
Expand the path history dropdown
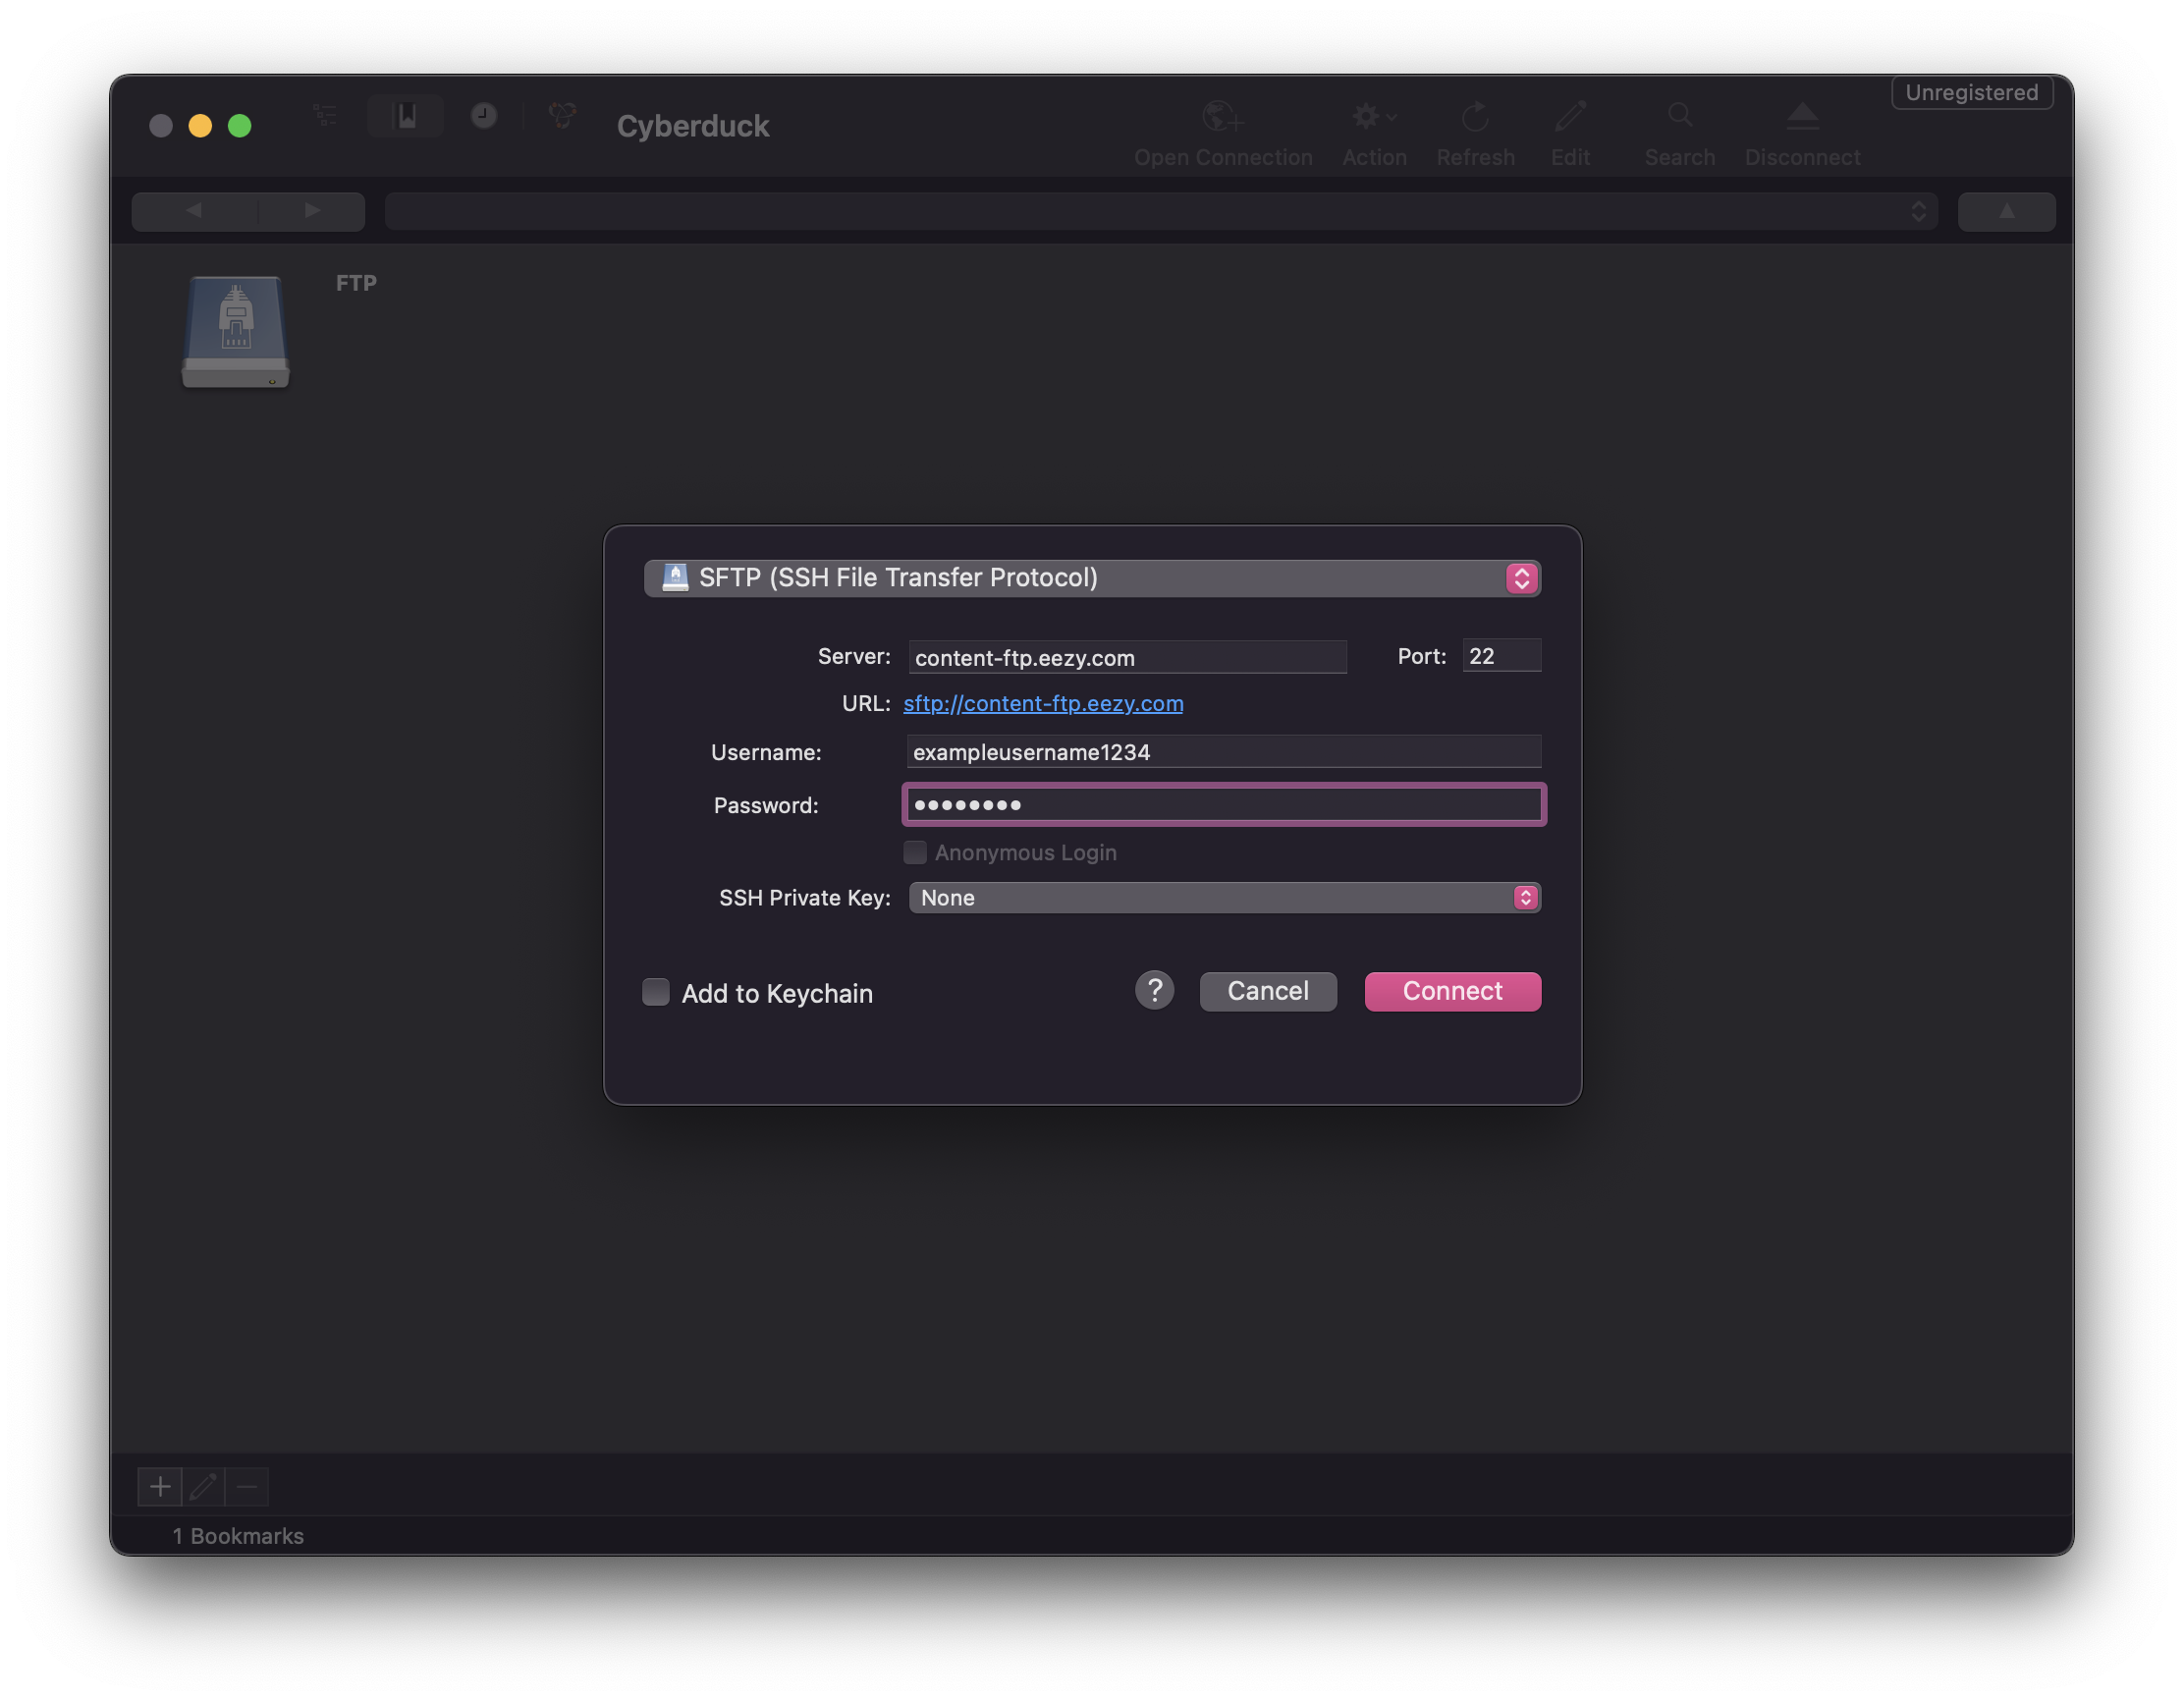coord(1918,211)
